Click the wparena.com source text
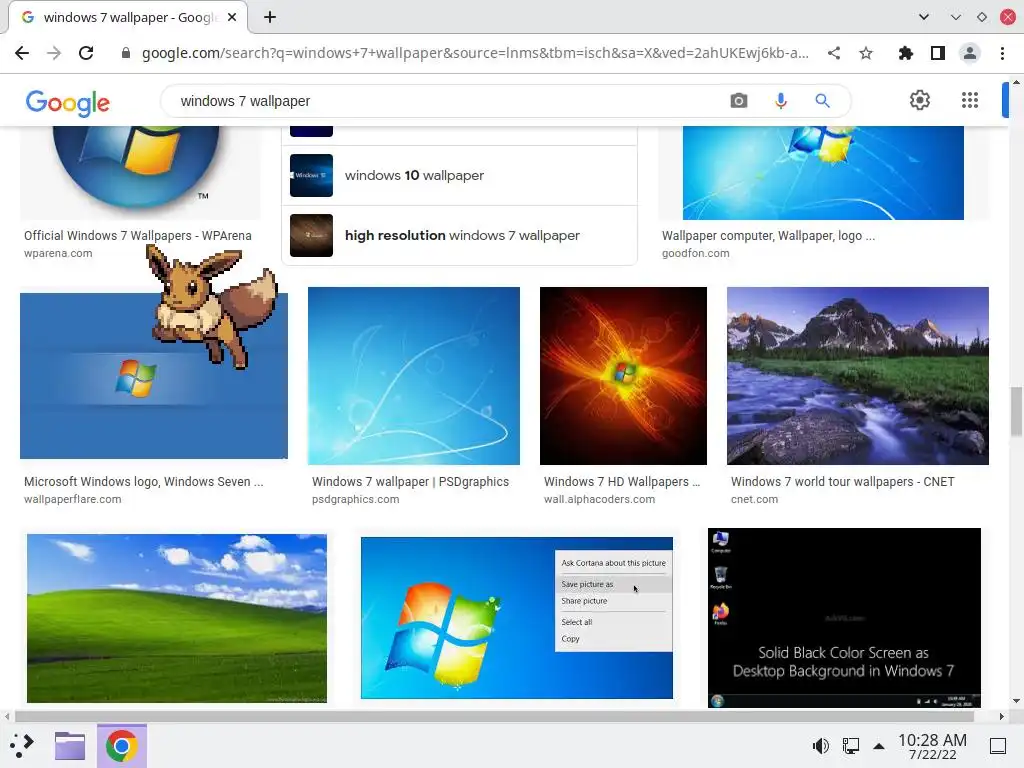 [58, 253]
